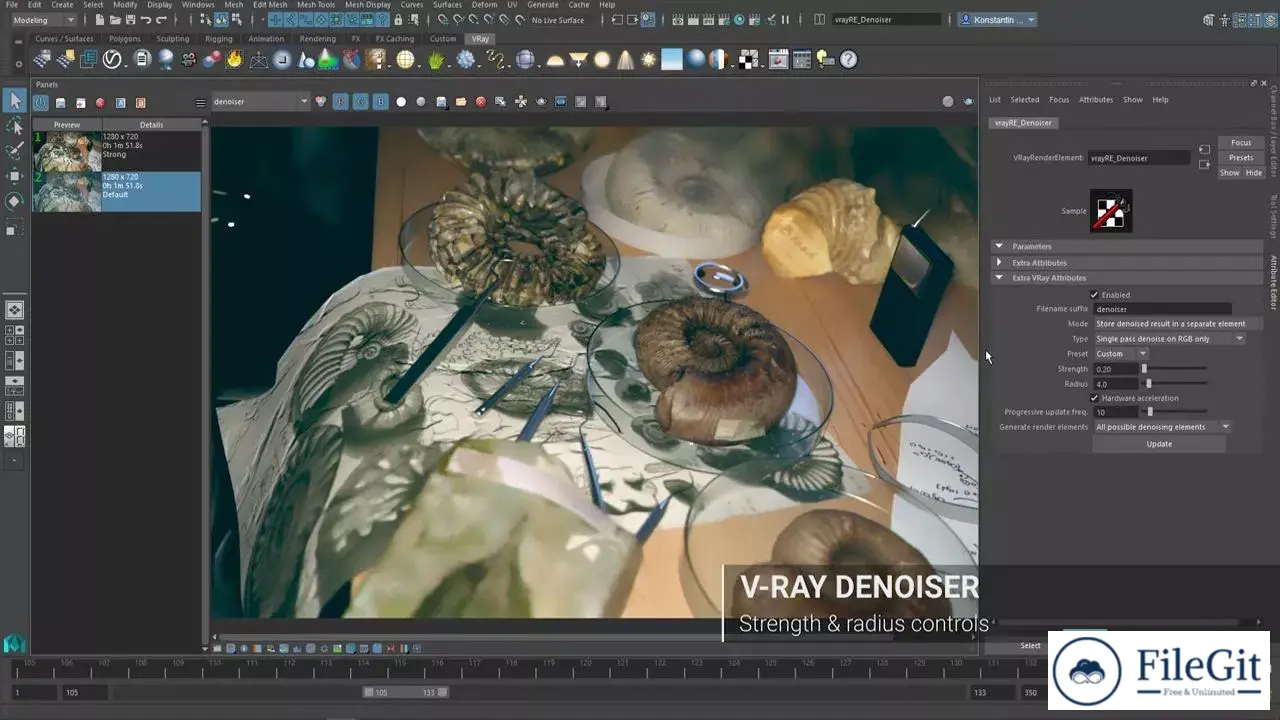Click the VRayRenderElement name field
The image size is (1280, 720).
[1139, 158]
